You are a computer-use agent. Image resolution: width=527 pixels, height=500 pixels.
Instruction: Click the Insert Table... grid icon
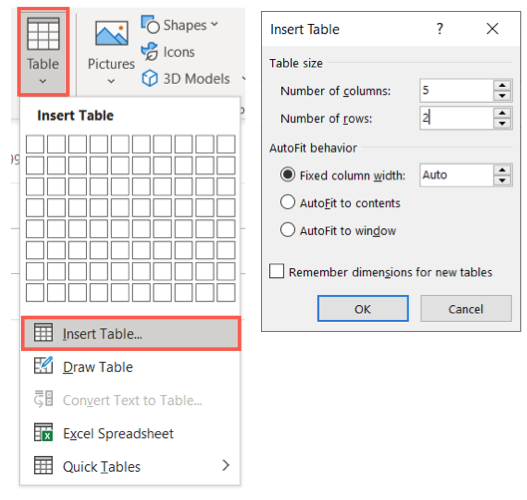43,332
